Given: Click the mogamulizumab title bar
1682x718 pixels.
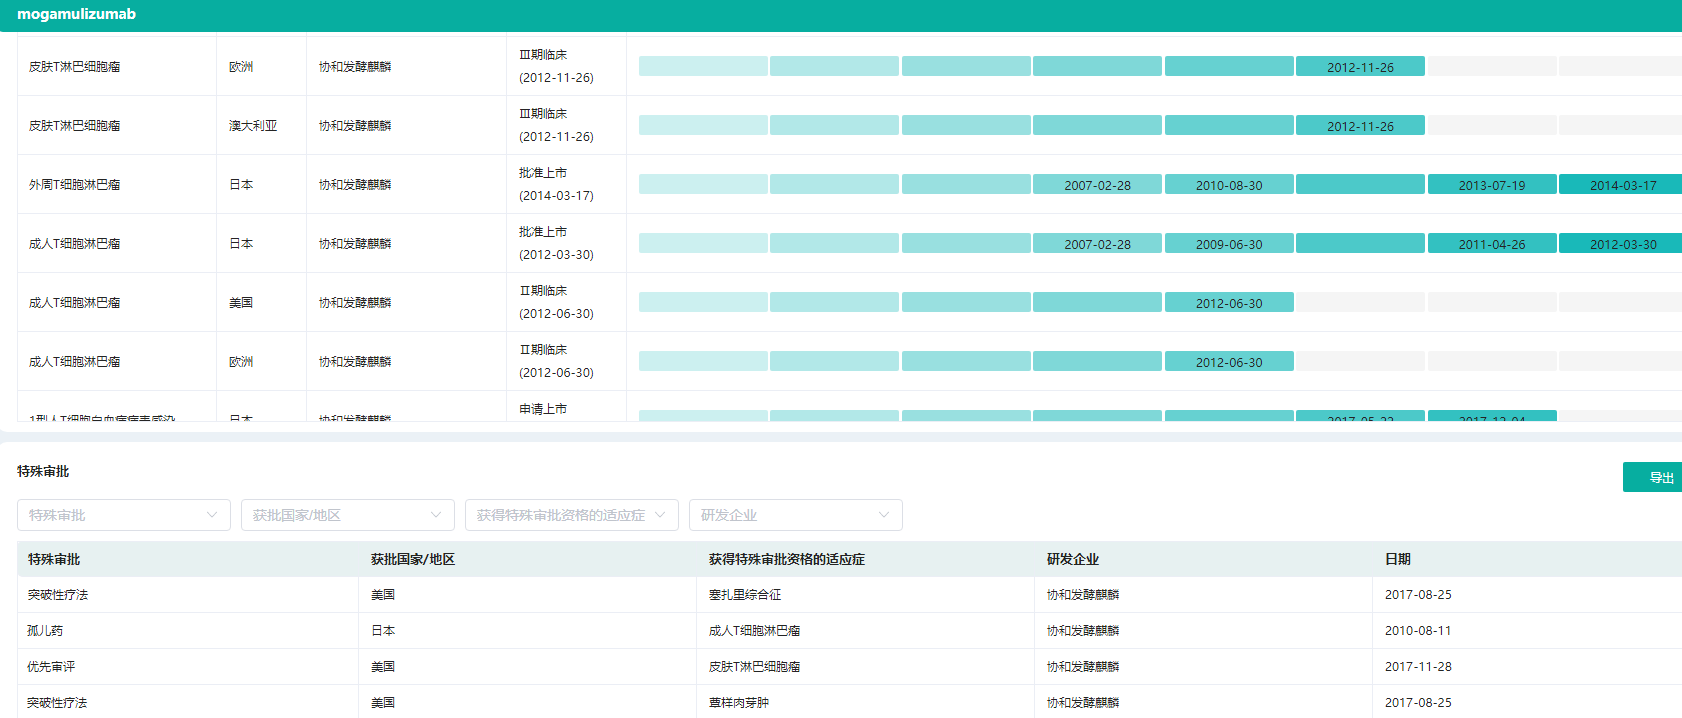Looking at the screenshot, I should tap(76, 14).
